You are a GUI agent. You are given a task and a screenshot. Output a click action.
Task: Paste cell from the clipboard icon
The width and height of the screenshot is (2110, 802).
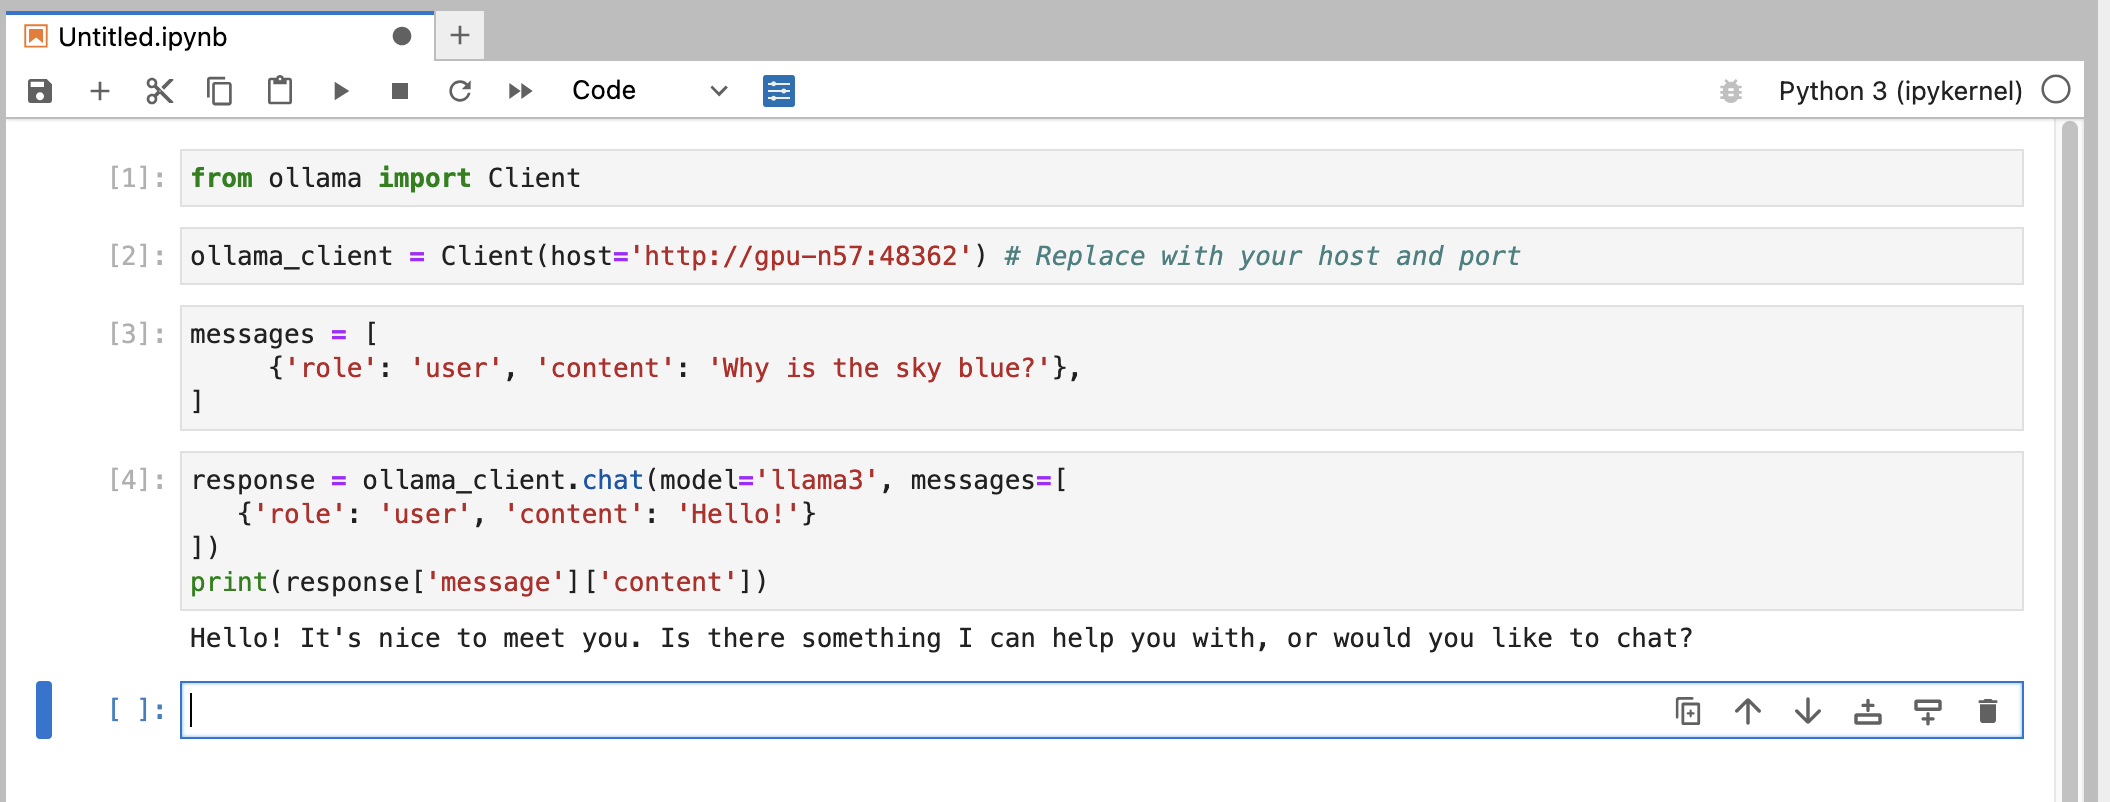coord(280,91)
